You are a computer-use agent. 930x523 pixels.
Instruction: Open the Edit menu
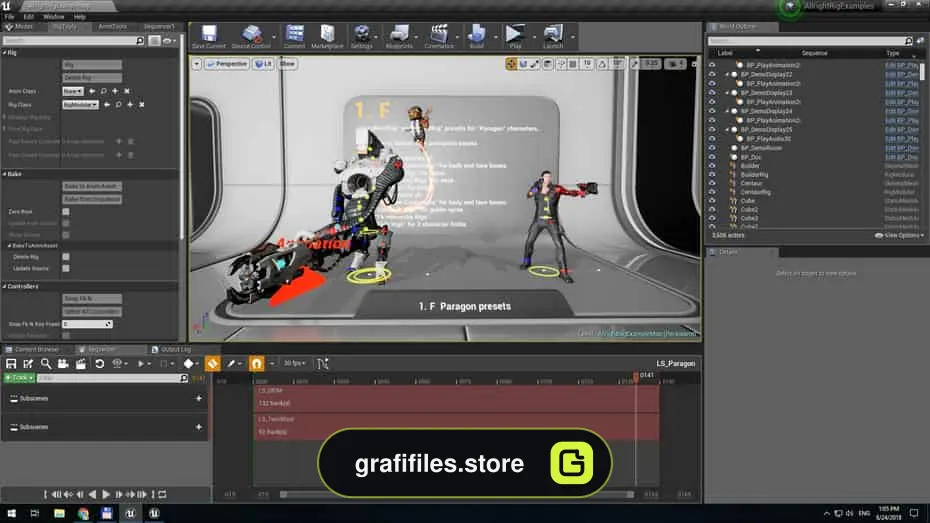28,17
